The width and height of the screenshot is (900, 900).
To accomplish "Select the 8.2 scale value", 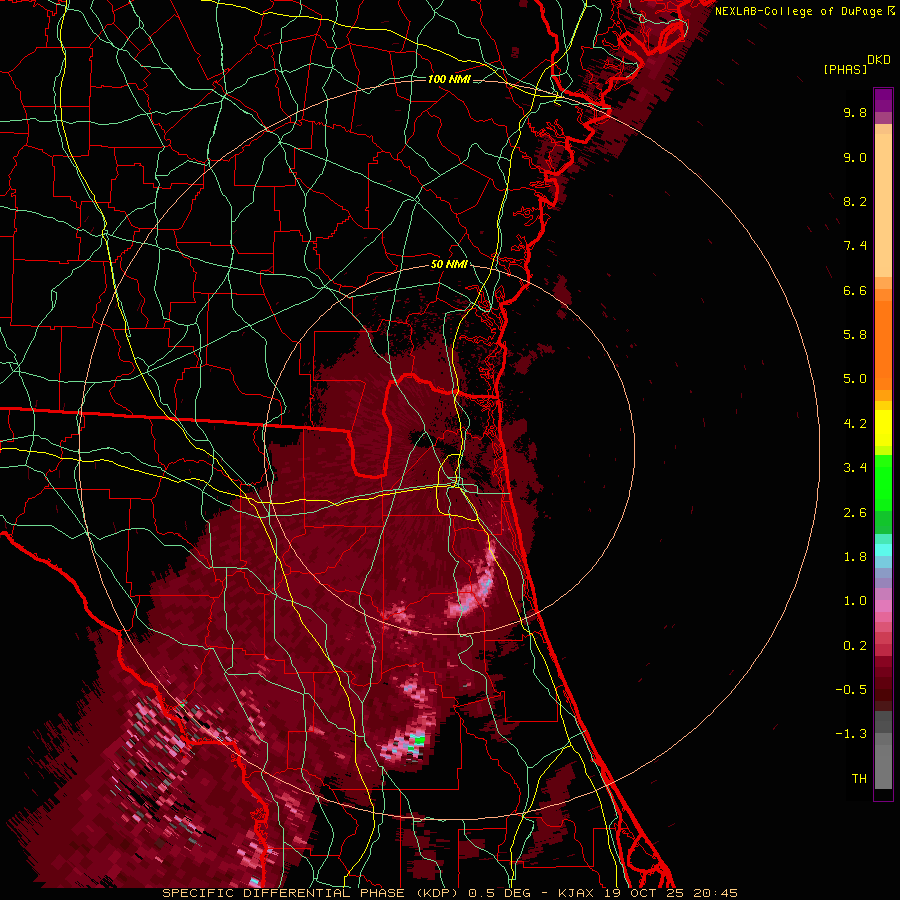I will pyautogui.click(x=855, y=201).
